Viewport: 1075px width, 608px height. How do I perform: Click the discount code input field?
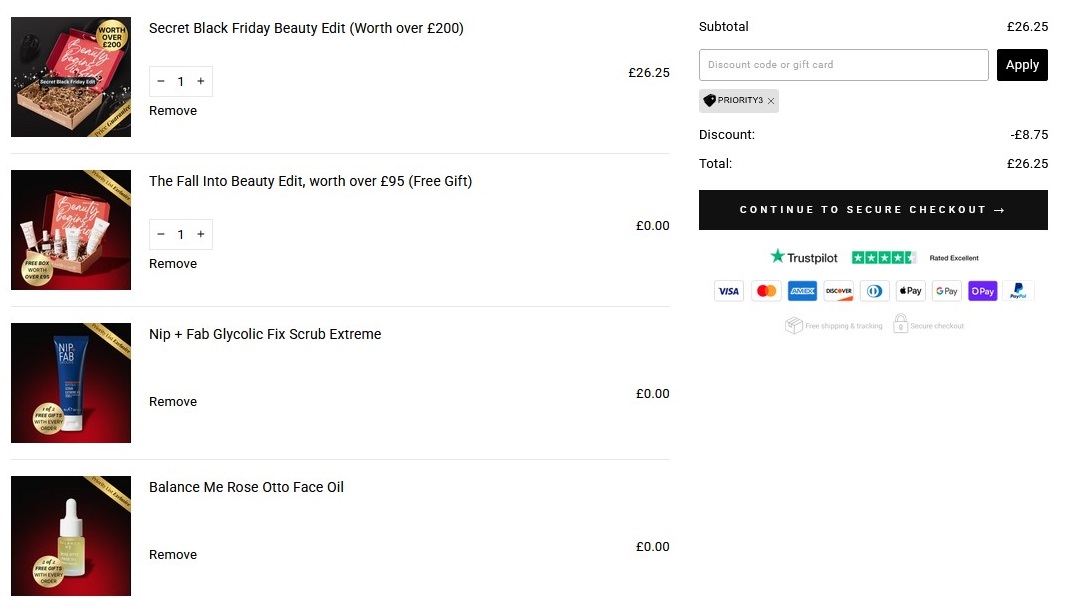(843, 64)
